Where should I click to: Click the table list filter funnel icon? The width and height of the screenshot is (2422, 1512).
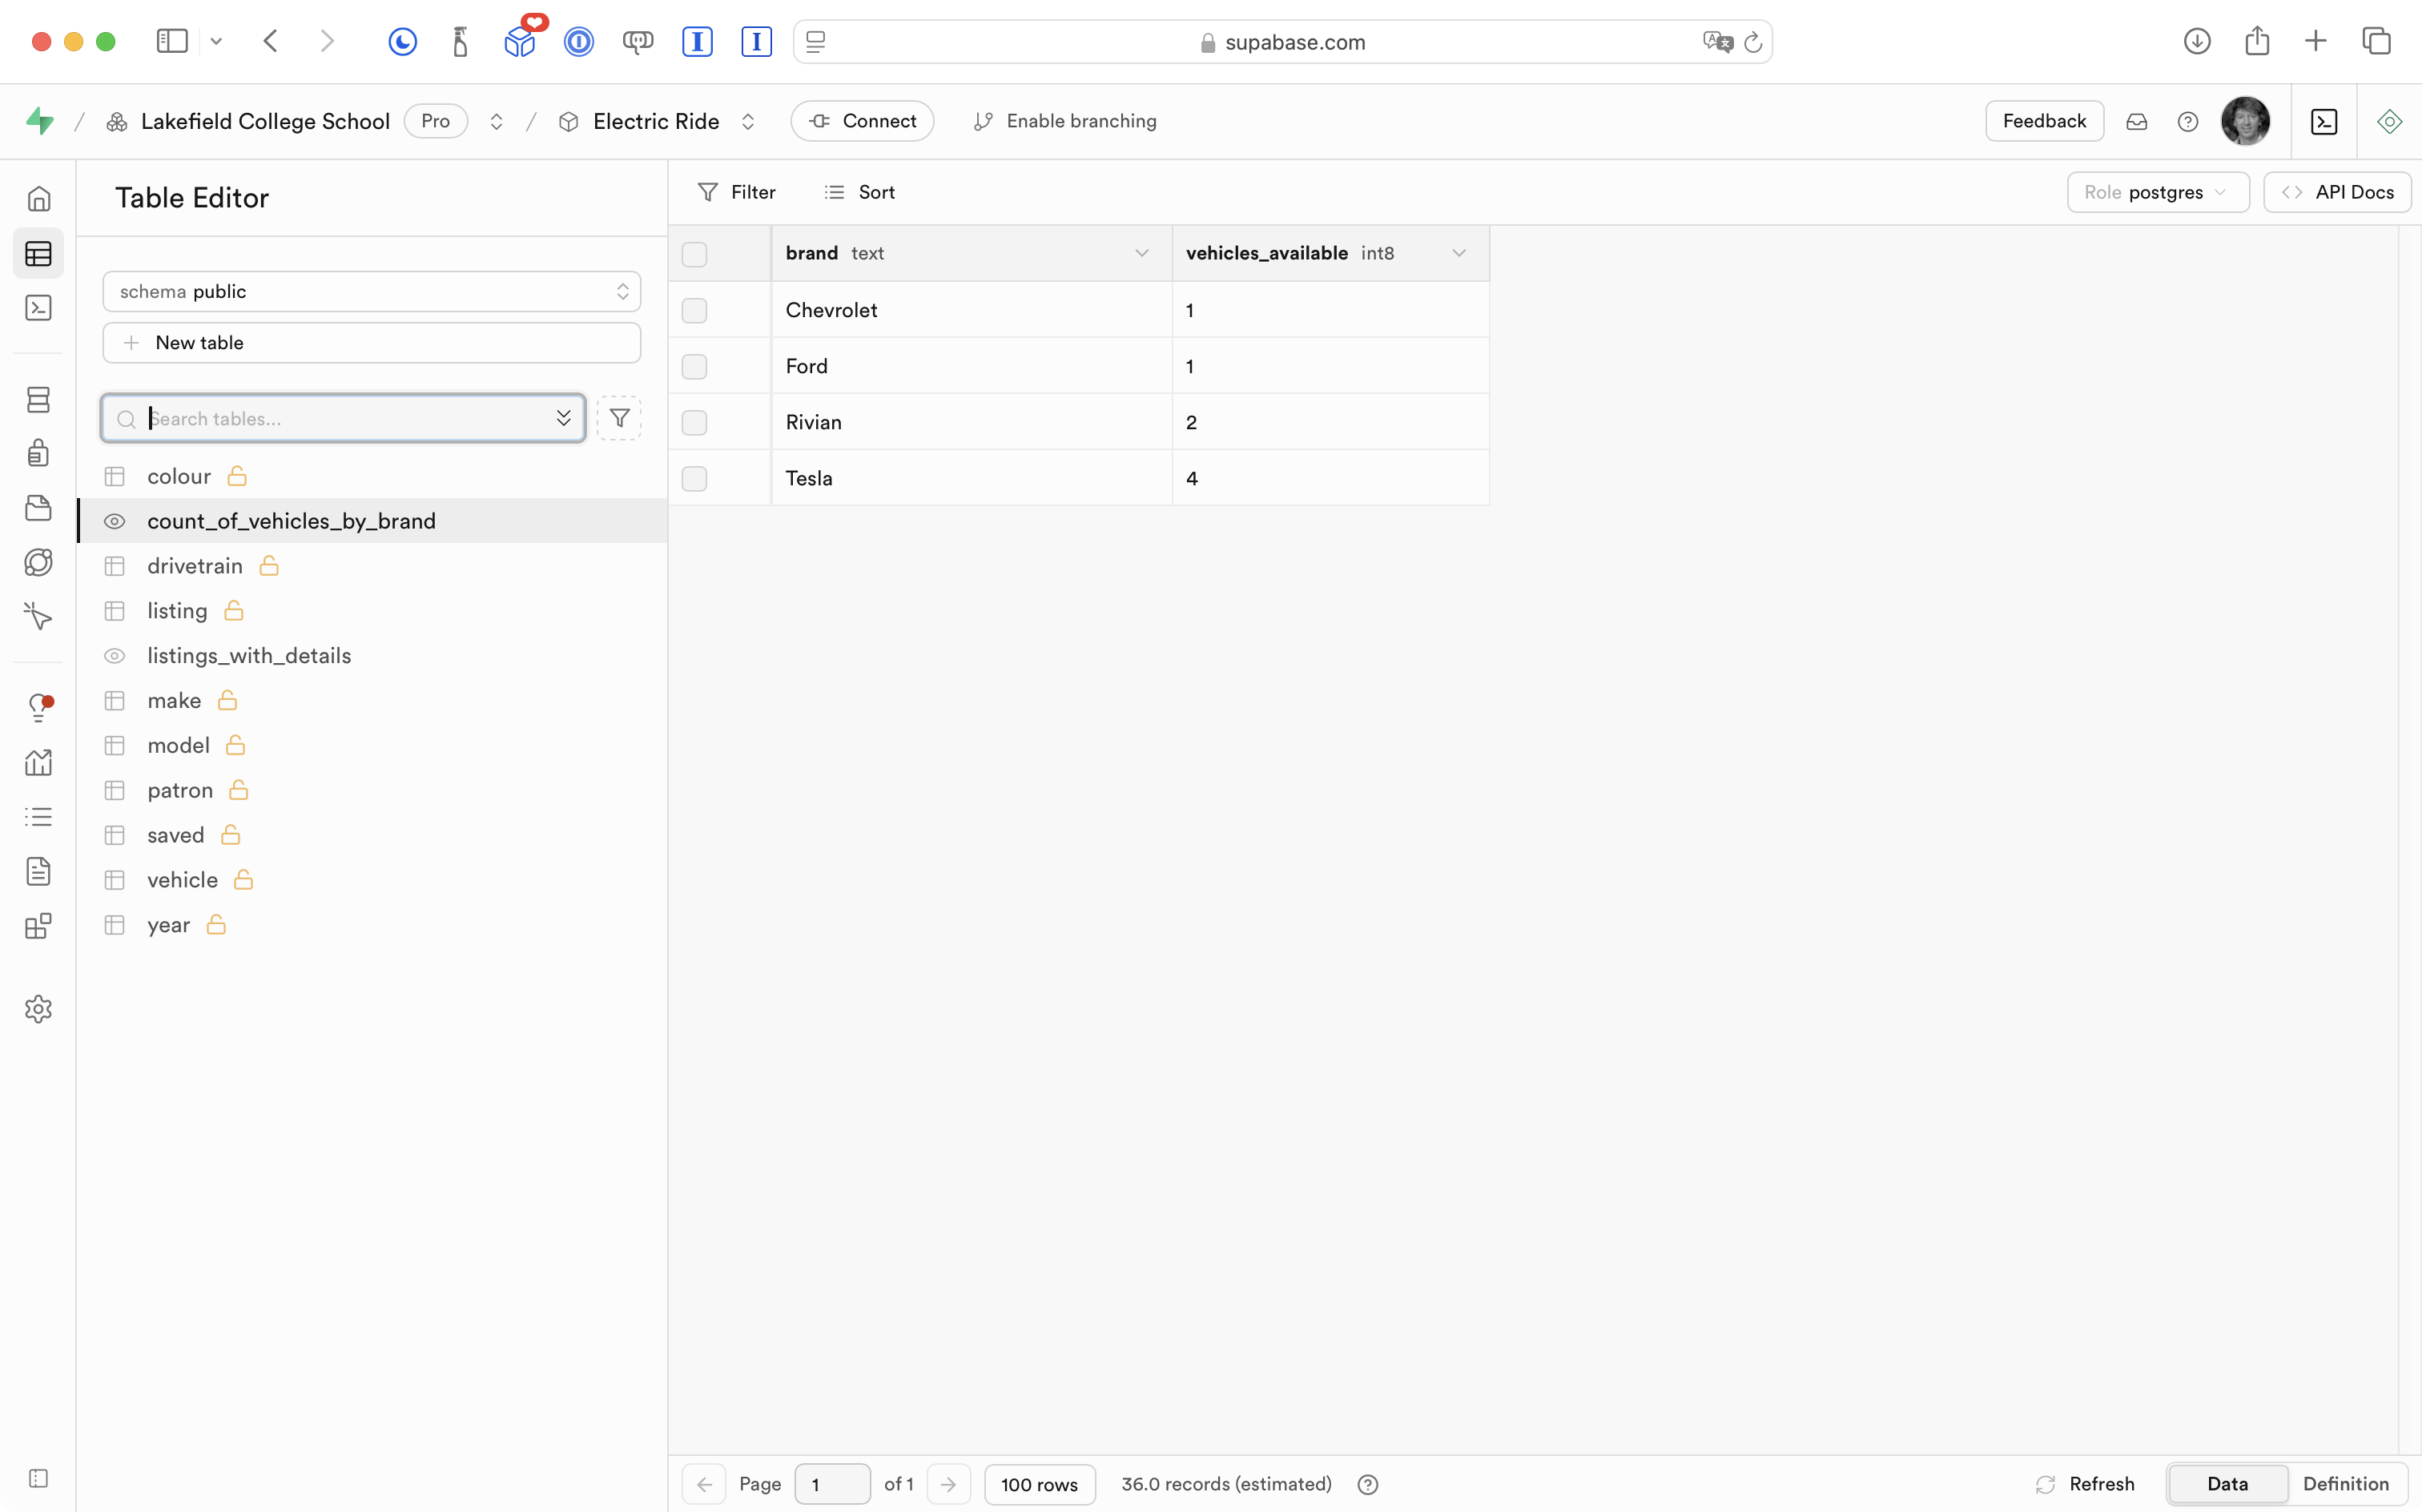click(x=619, y=418)
